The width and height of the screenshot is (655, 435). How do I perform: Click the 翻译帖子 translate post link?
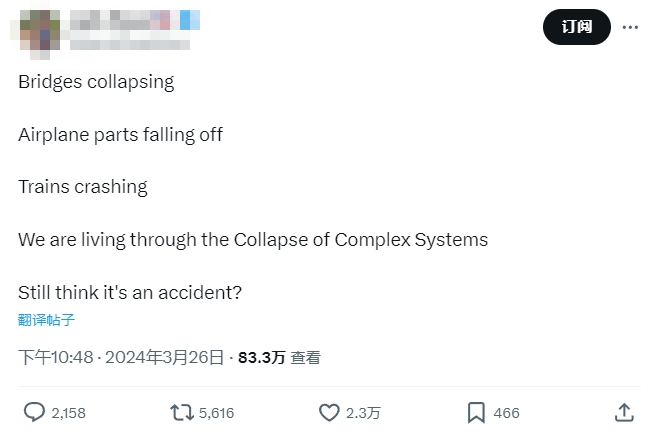click(x=46, y=320)
